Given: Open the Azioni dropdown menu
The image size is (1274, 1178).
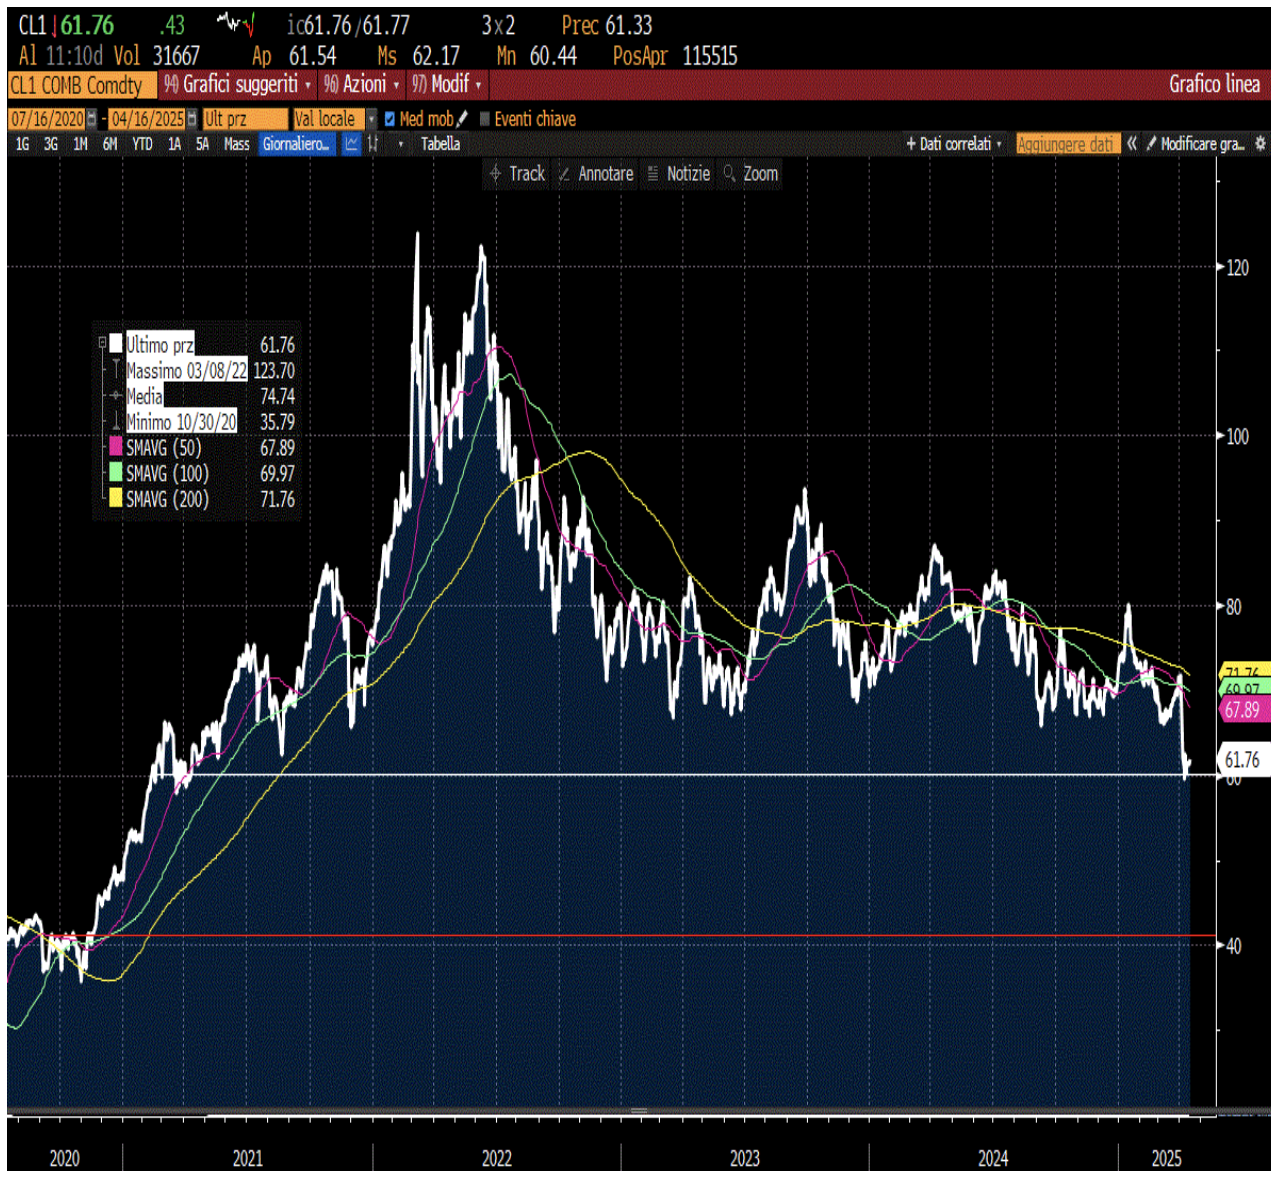Looking at the screenshot, I should pyautogui.click(x=361, y=85).
